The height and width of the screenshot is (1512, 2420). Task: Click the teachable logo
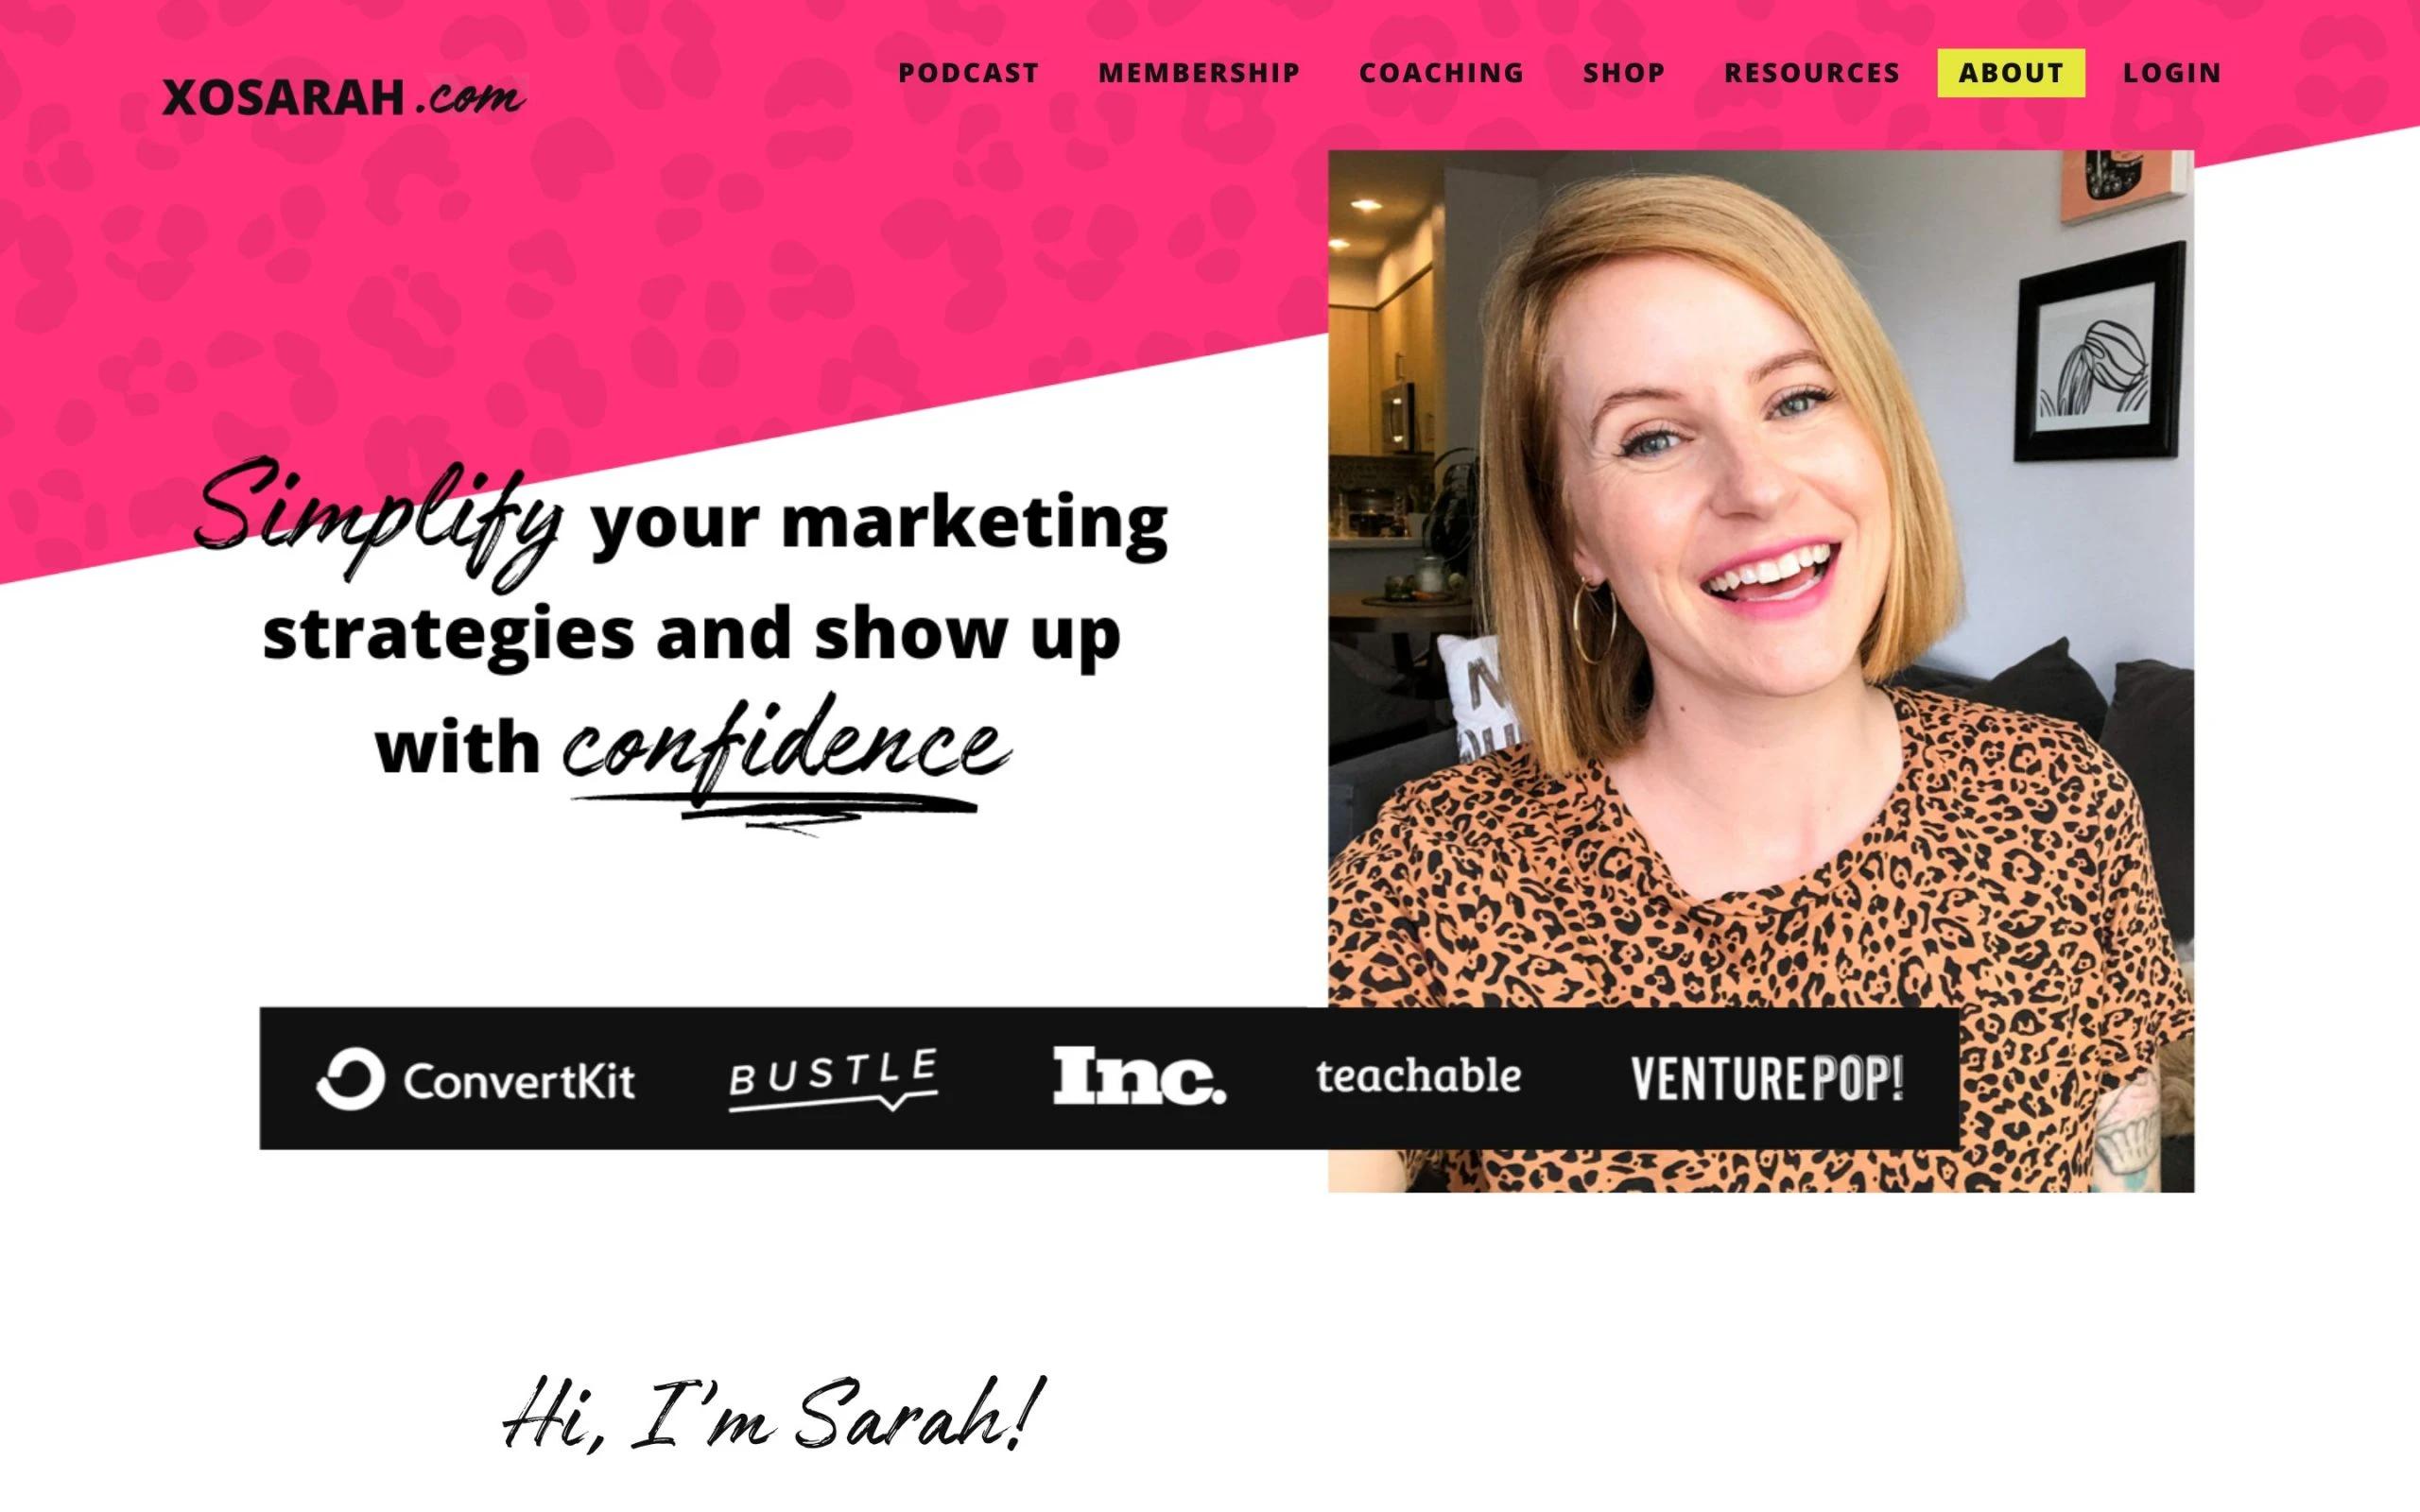pyautogui.click(x=1418, y=1076)
